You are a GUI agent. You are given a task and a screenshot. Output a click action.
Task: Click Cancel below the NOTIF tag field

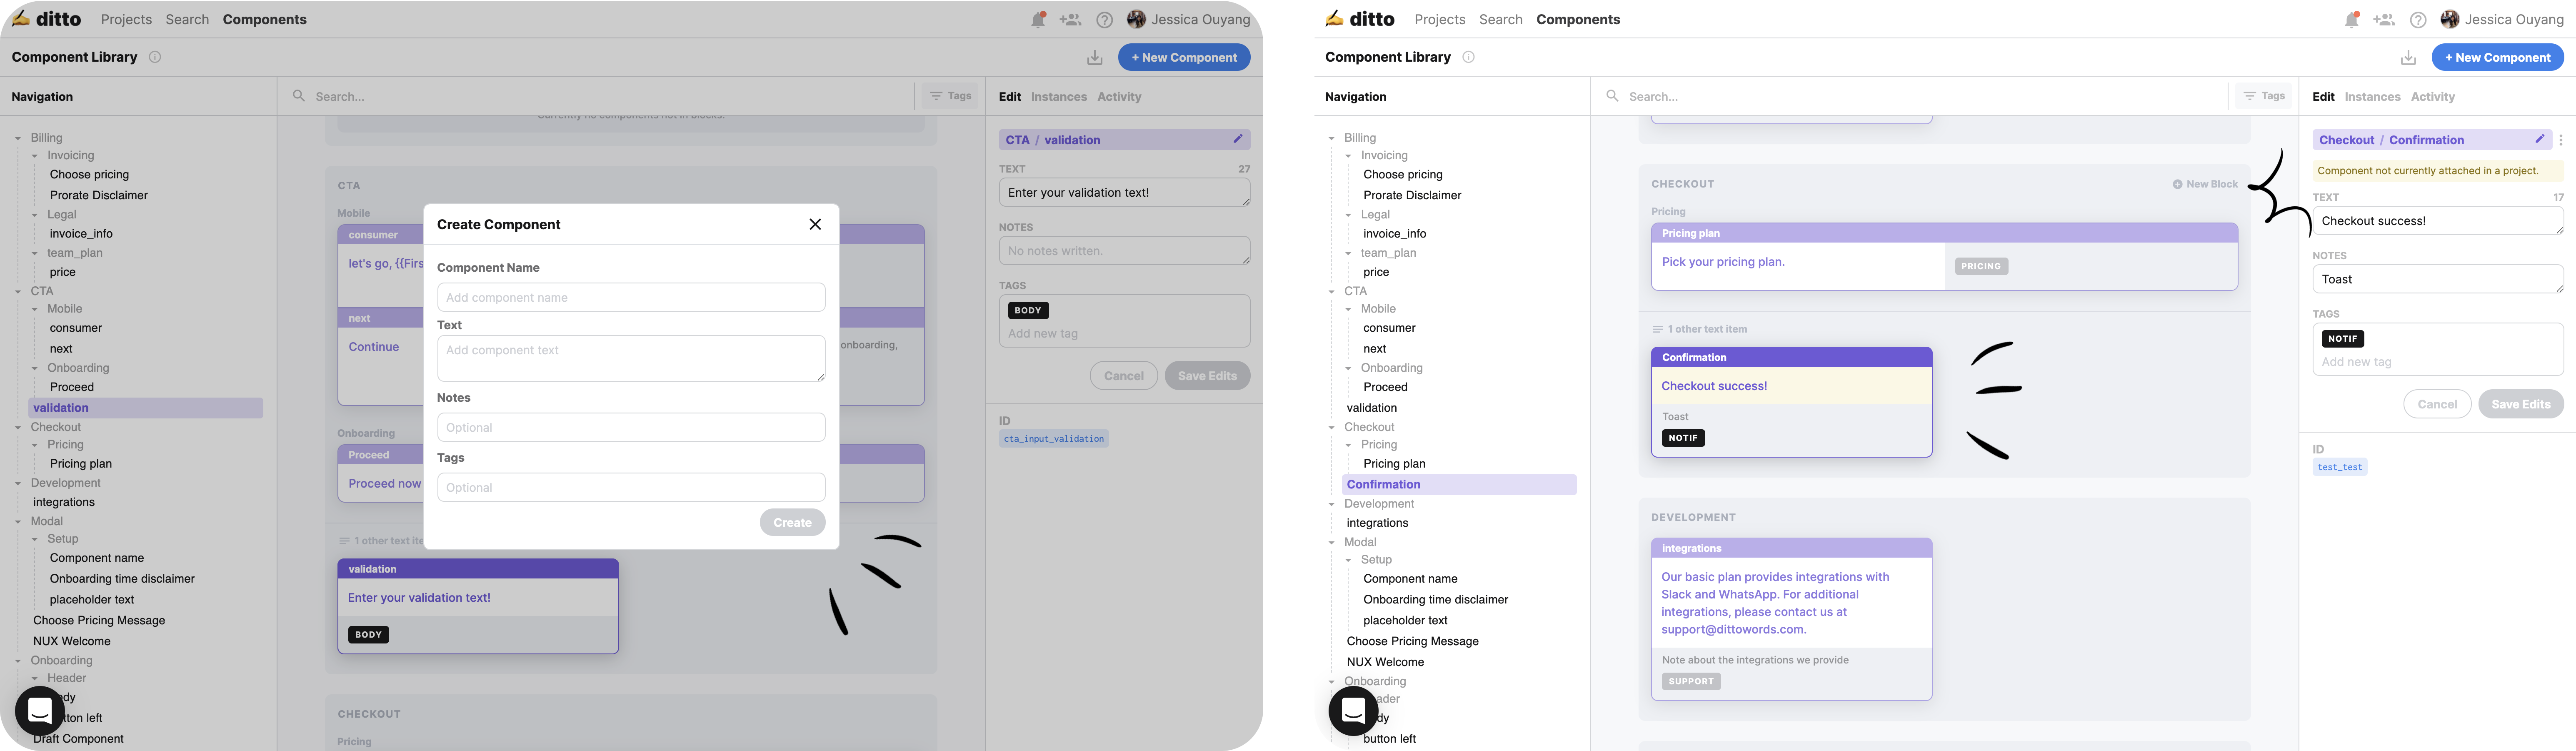click(x=2436, y=404)
